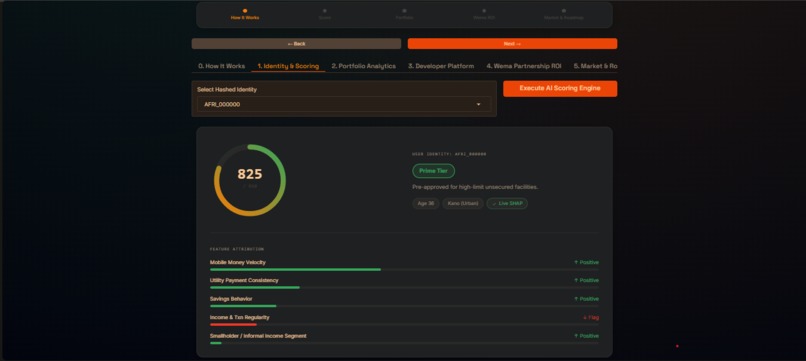Click Positive indicator for Utility Payment Consistency
The image size is (806, 361).
586,280
